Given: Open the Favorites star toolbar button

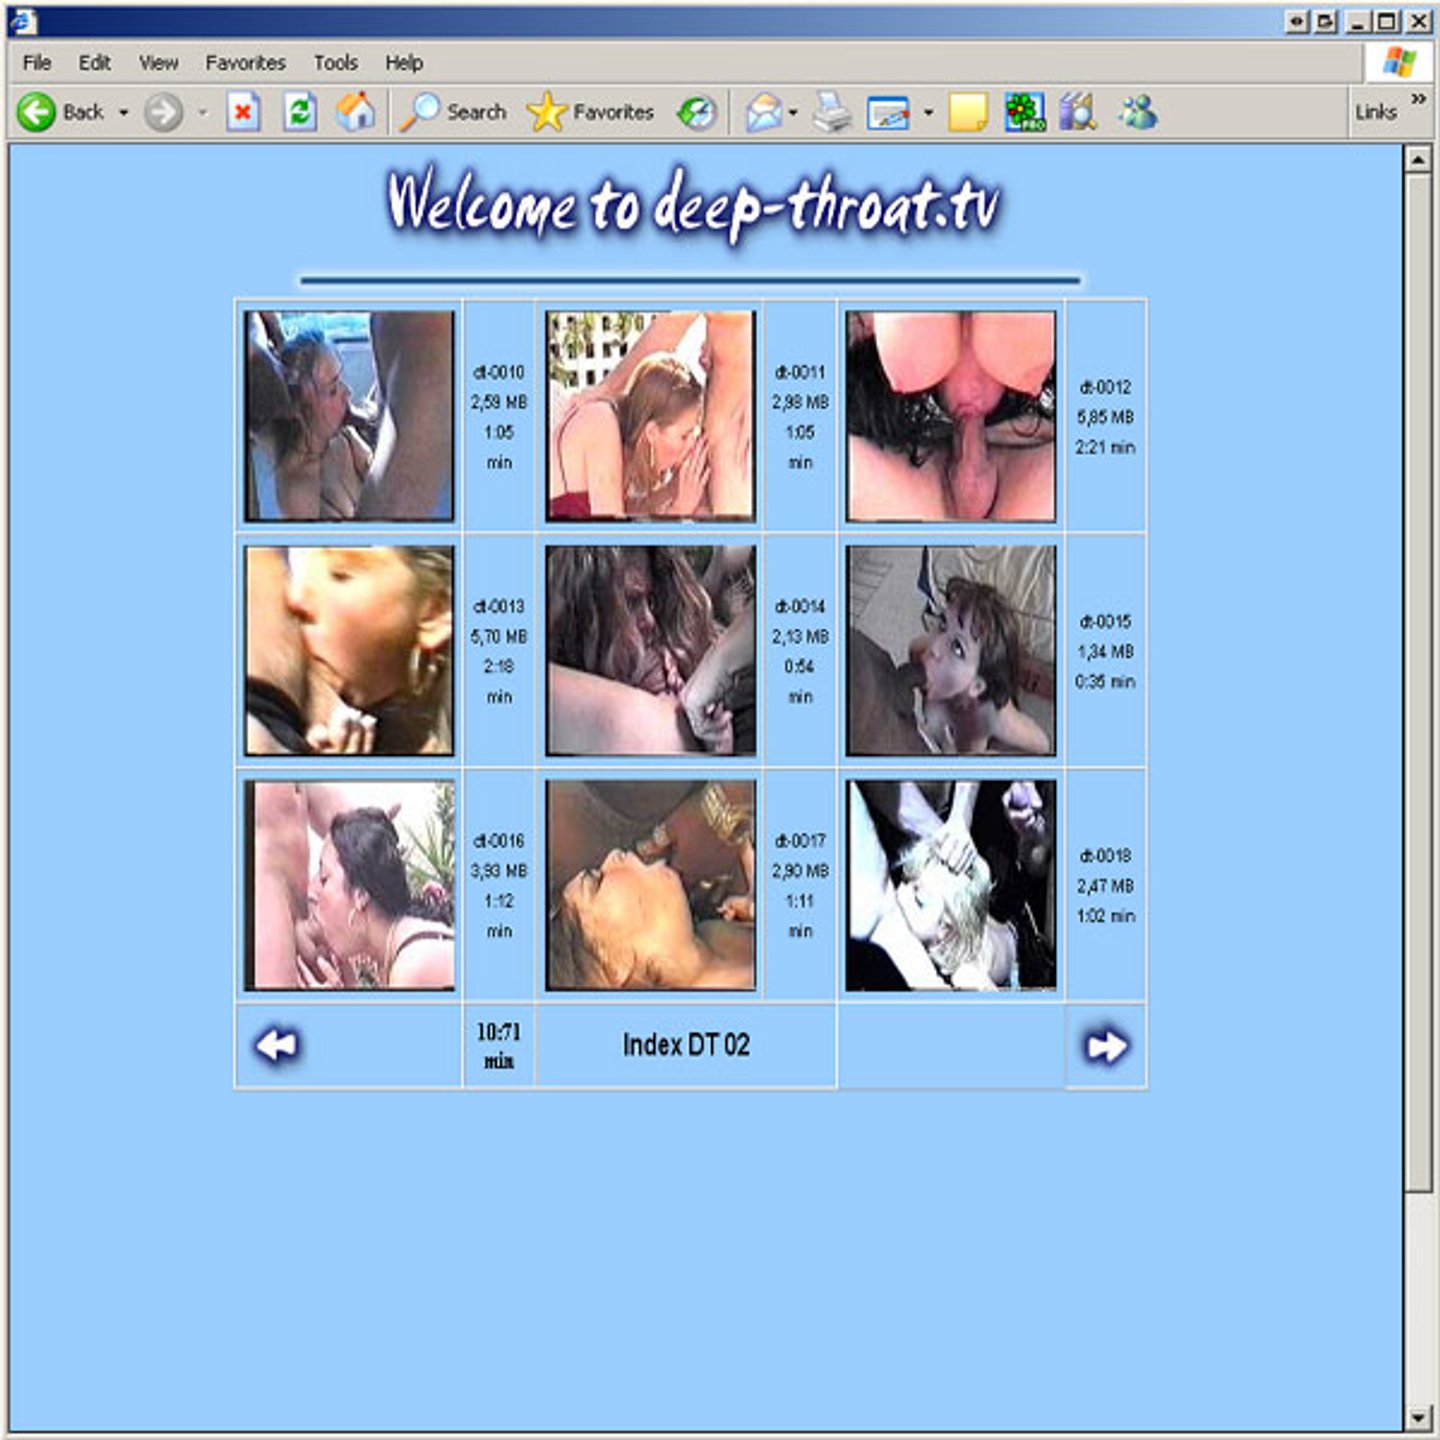Looking at the screenshot, I should point(591,112).
